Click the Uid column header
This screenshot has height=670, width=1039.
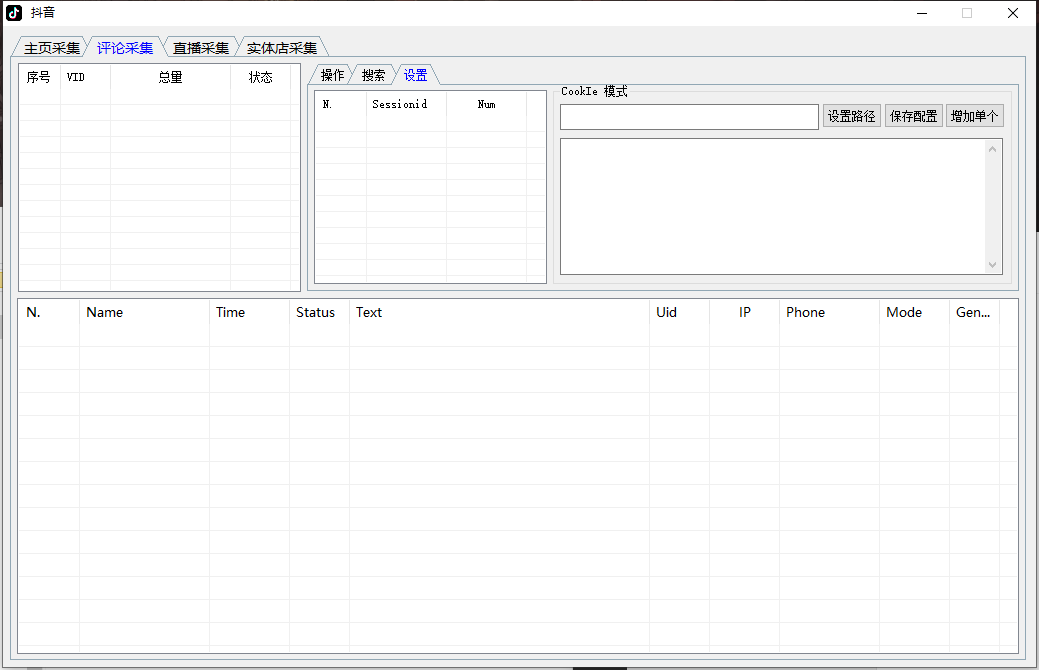tap(666, 312)
